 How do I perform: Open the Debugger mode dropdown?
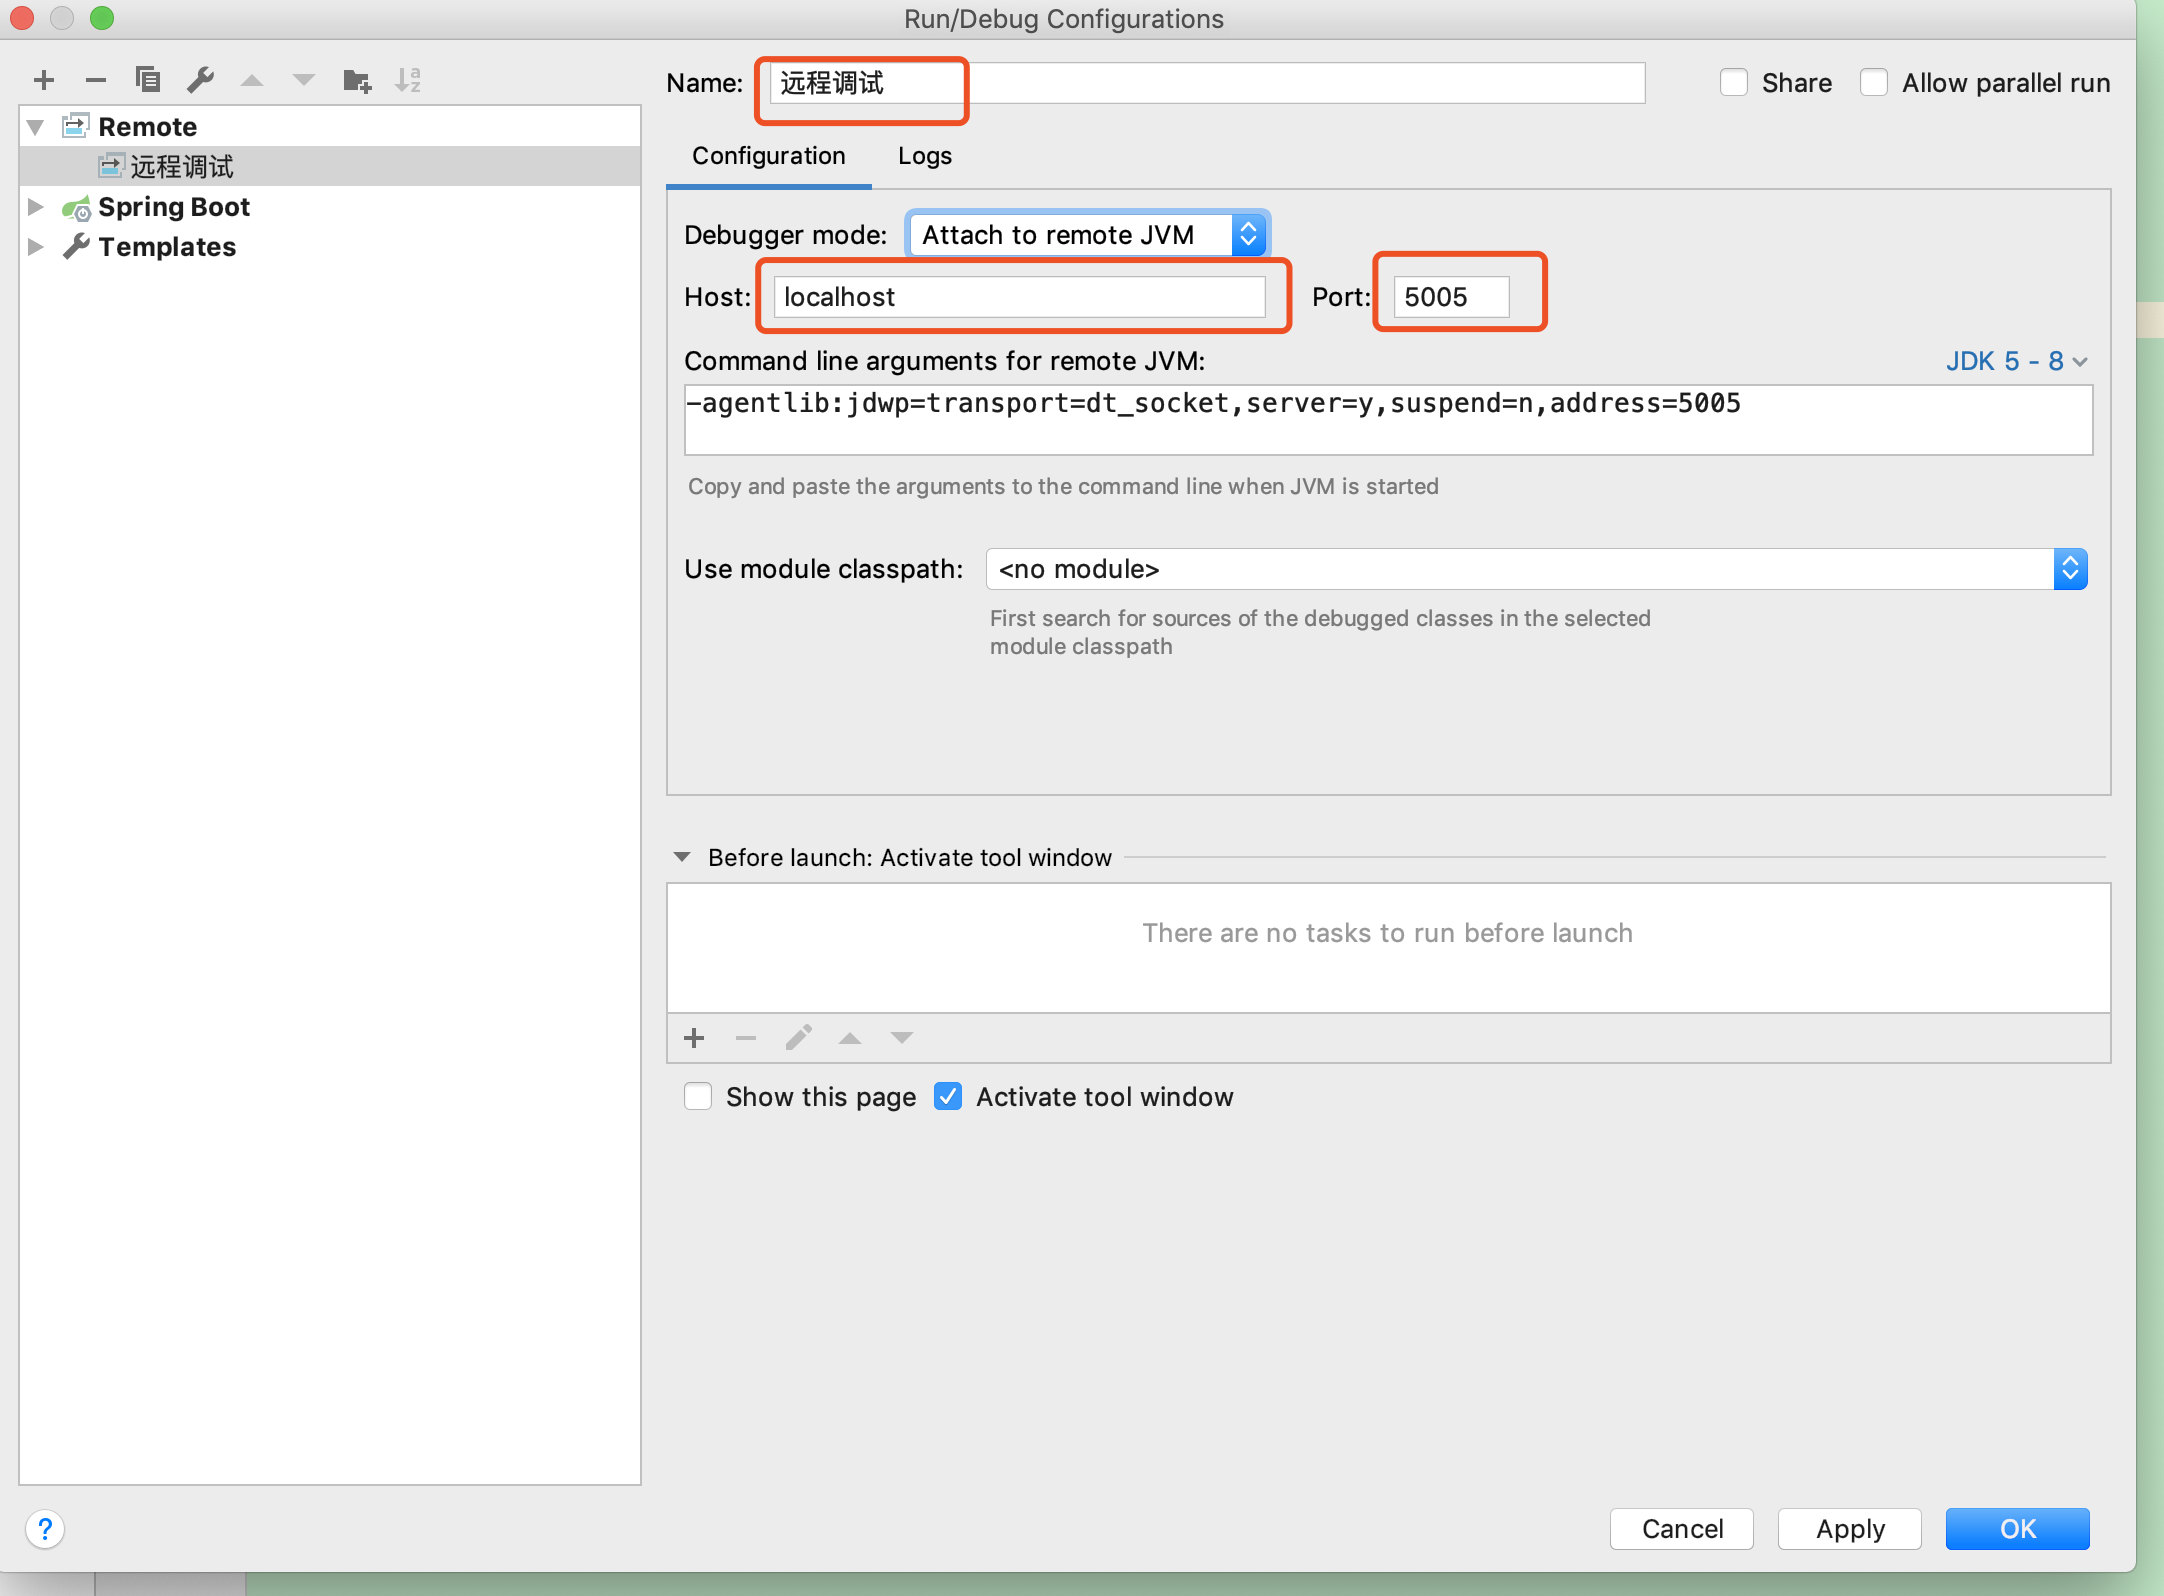[x=1089, y=235]
